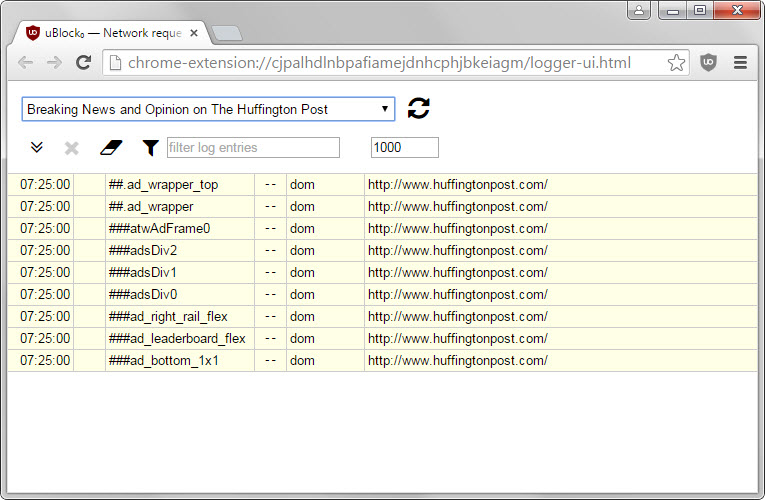Bookmark this page with the star icon

[676, 62]
